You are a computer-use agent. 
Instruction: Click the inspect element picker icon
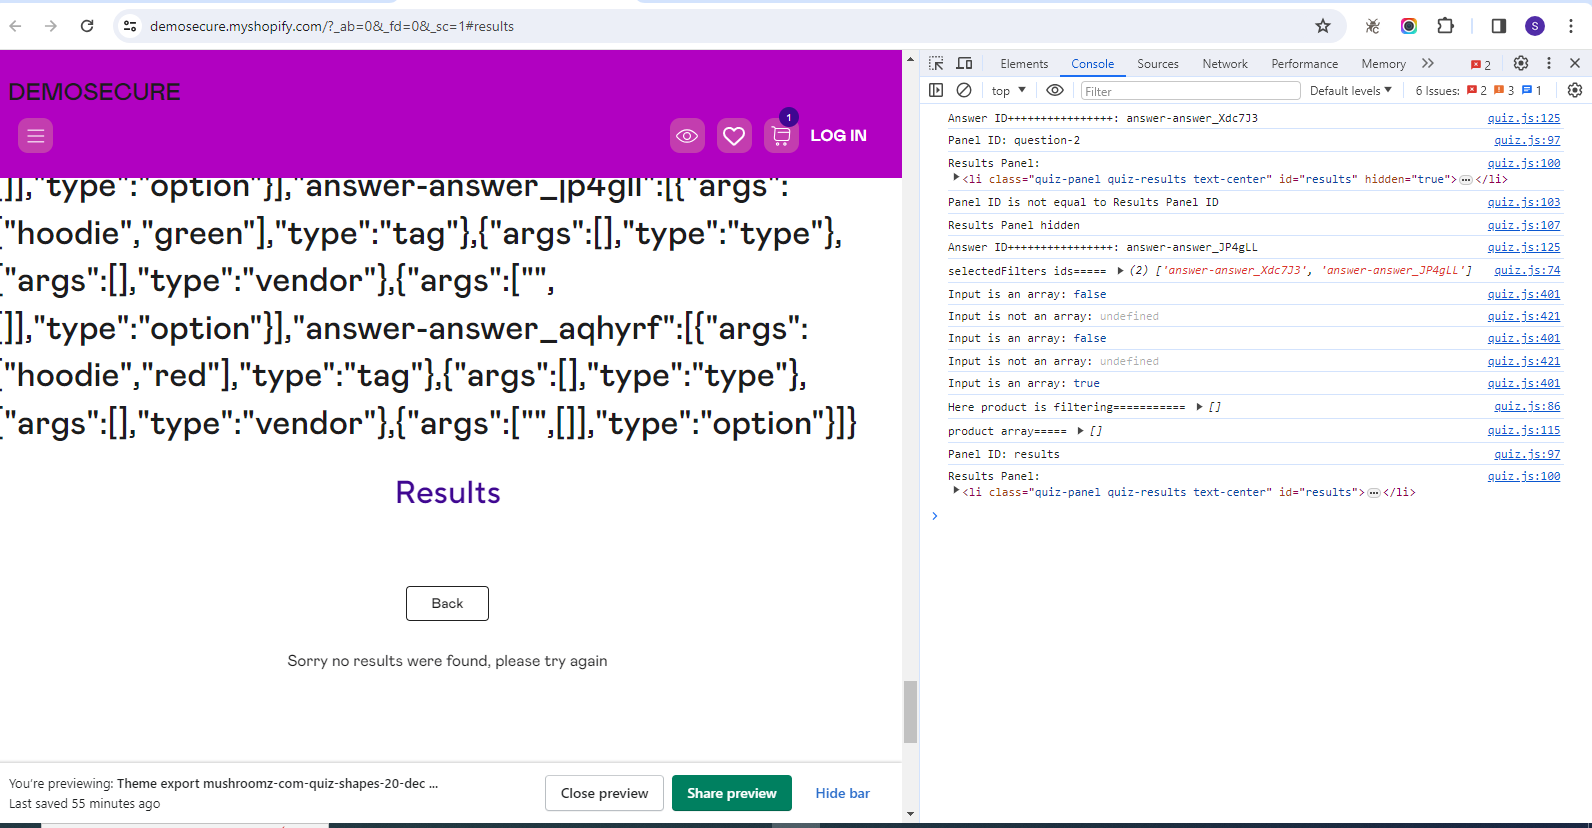(x=936, y=63)
